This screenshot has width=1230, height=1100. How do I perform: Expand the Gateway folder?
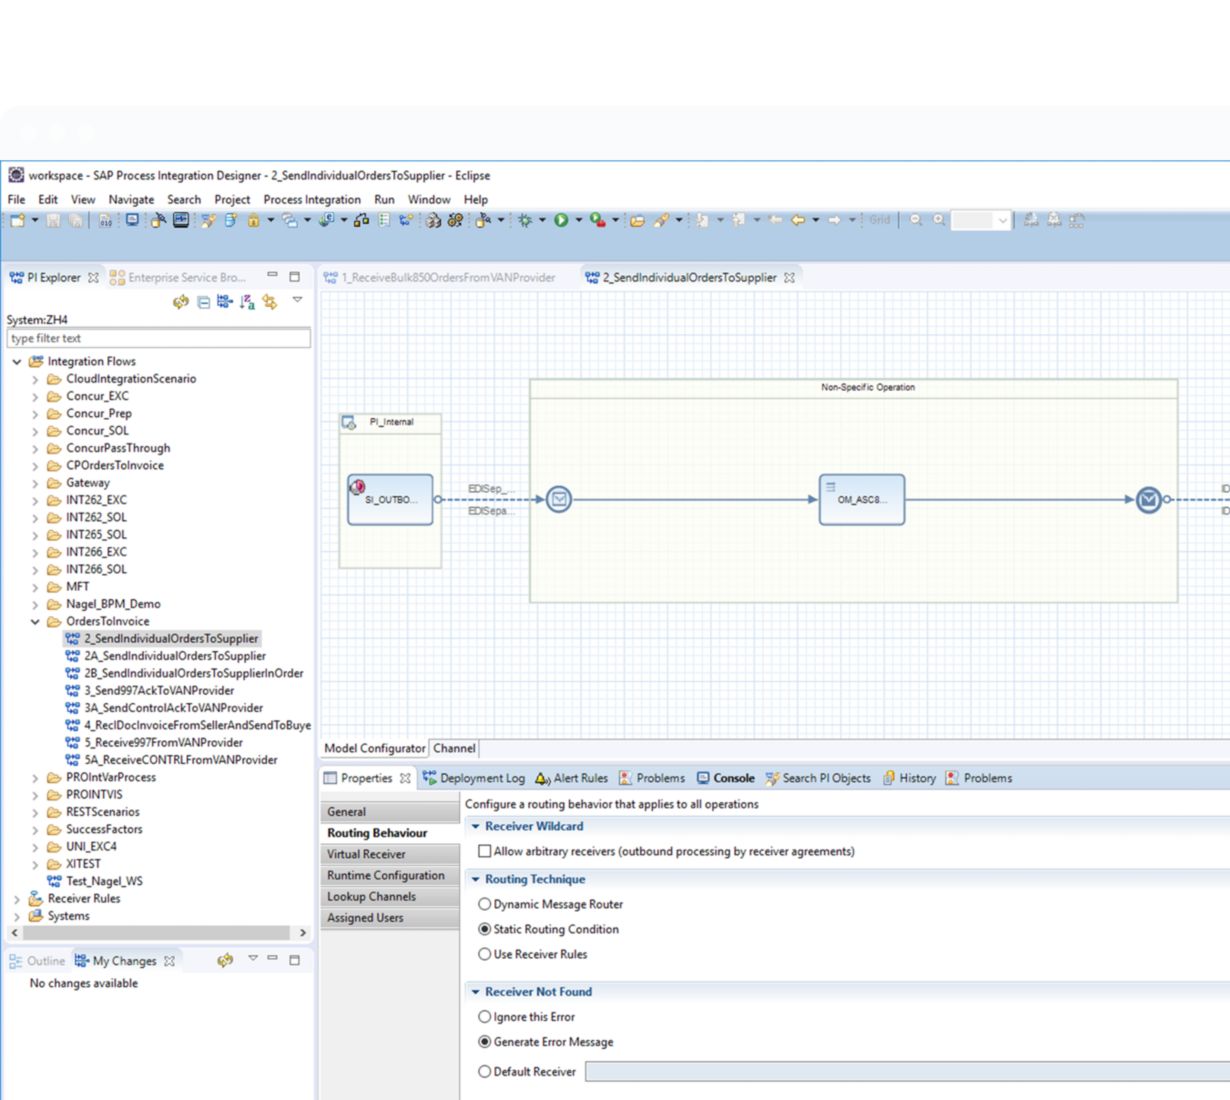(x=35, y=483)
